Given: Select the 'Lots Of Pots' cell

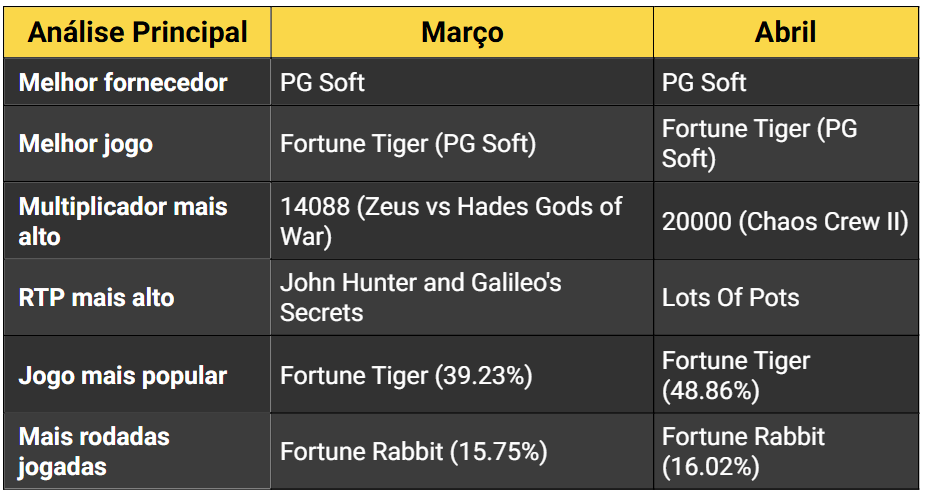Looking at the screenshot, I should 731,297.
